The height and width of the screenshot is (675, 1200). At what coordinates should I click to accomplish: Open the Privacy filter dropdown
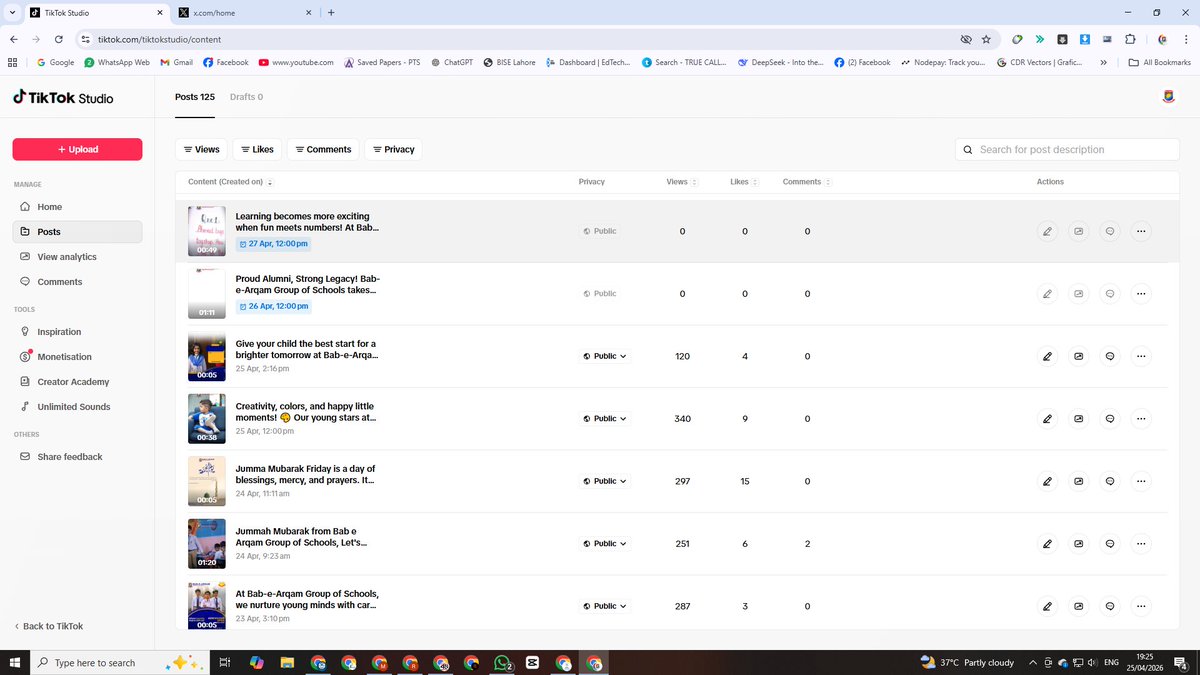(393, 149)
